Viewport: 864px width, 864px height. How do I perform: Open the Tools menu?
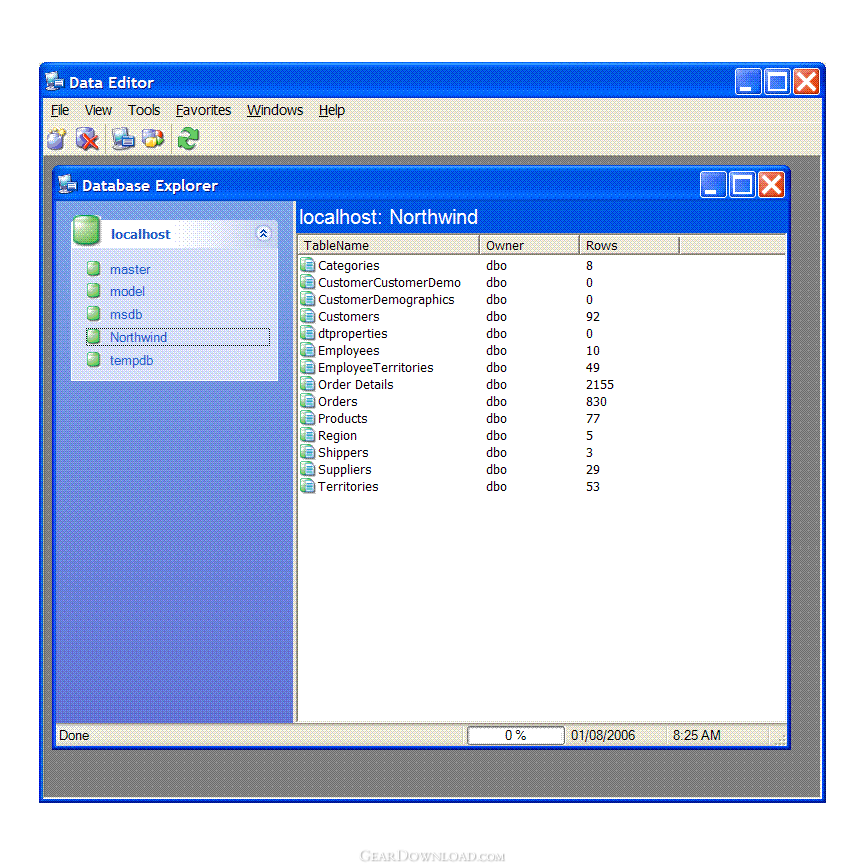tap(144, 110)
